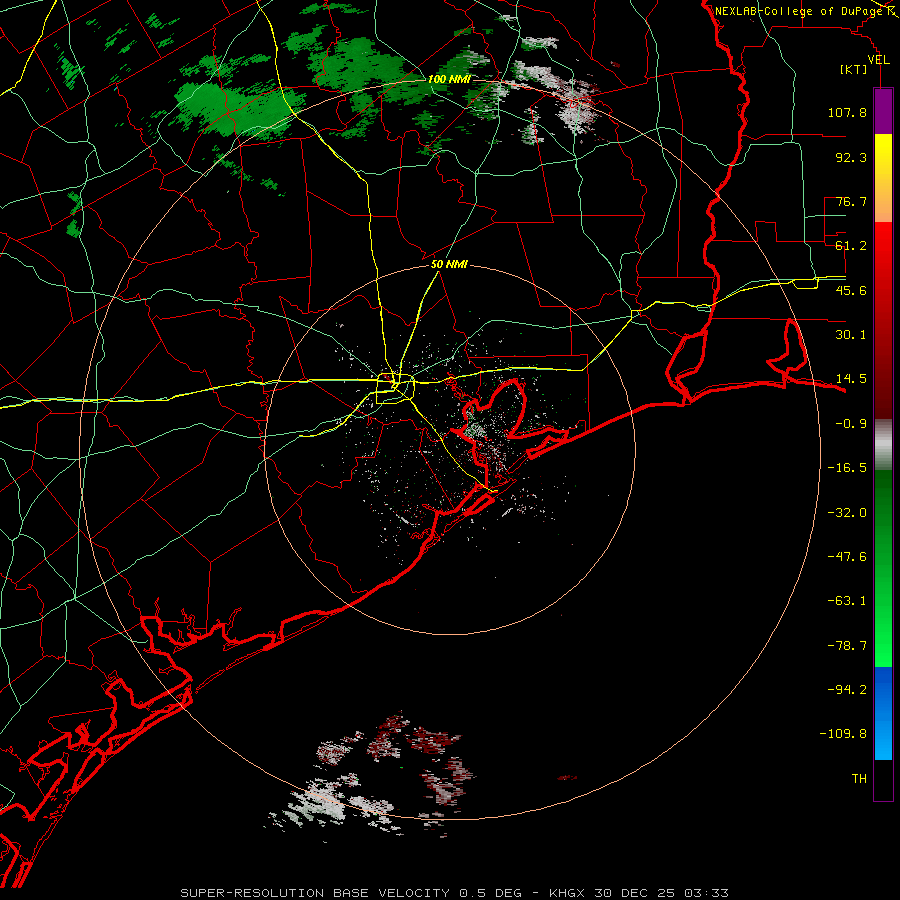Click the 30.1 velocity scale value
The width and height of the screenshot is (900, 900).
[851, 335]
